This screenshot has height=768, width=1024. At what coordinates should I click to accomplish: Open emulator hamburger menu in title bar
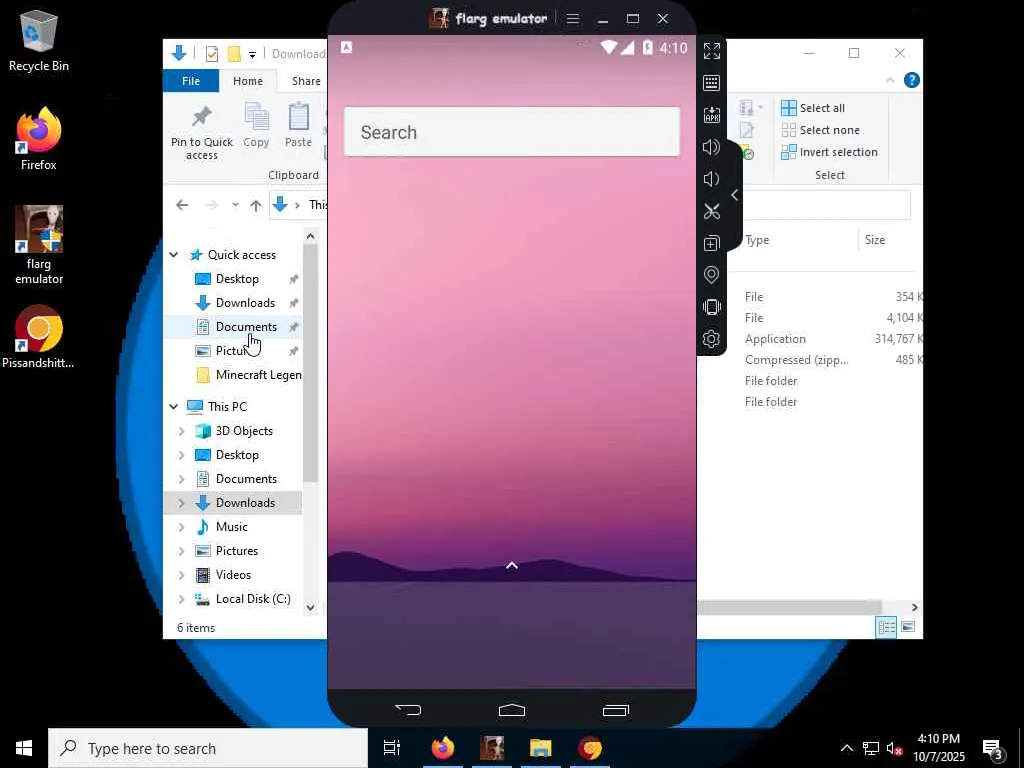point(573,19)
